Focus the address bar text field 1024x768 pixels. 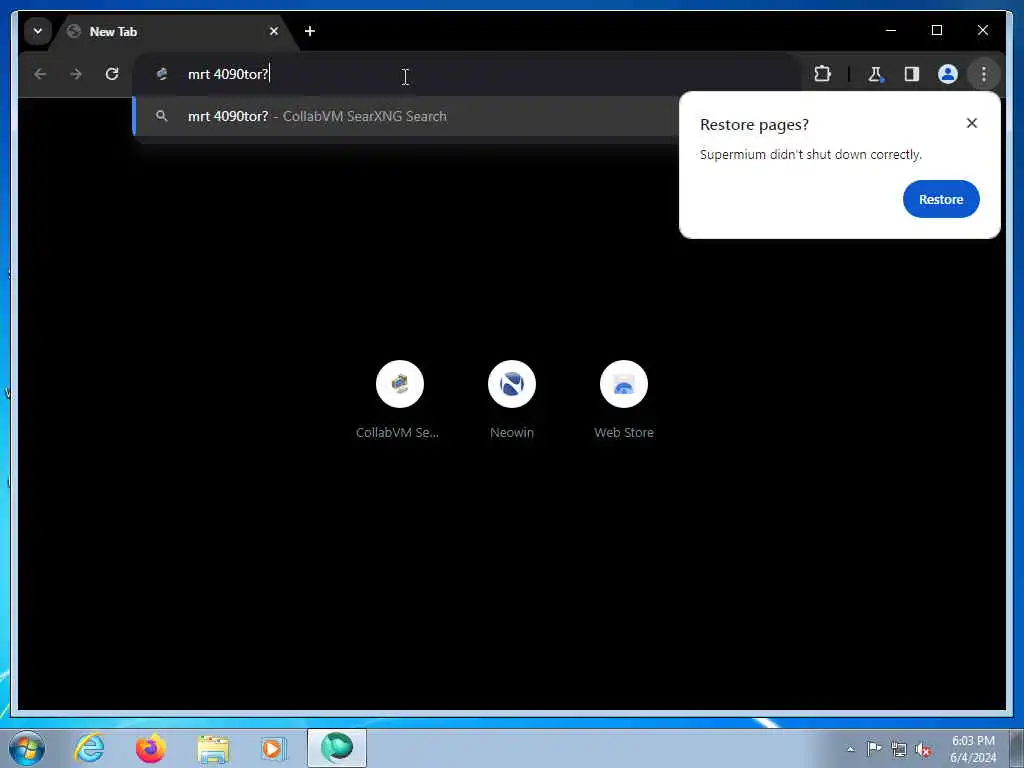[467, 74]
